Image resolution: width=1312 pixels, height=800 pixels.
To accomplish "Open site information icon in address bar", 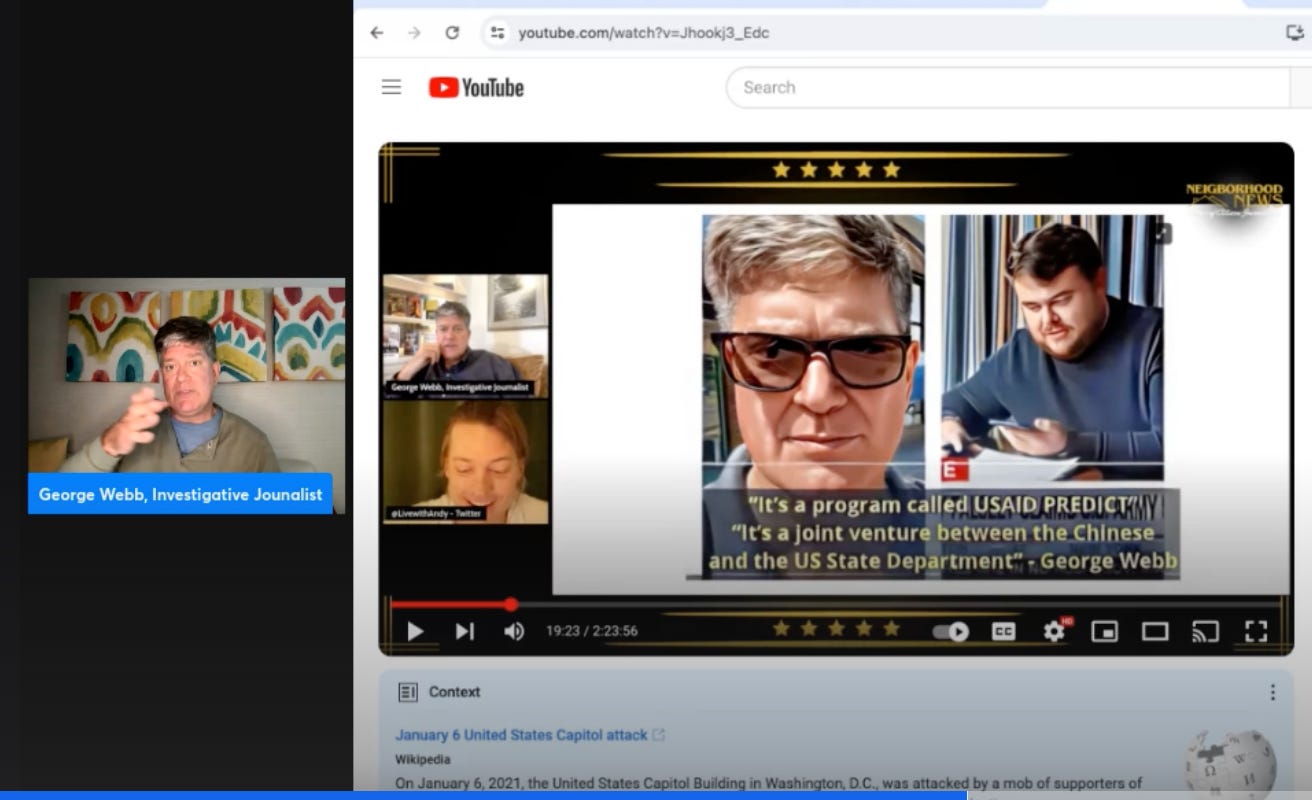I will point(497,33).
